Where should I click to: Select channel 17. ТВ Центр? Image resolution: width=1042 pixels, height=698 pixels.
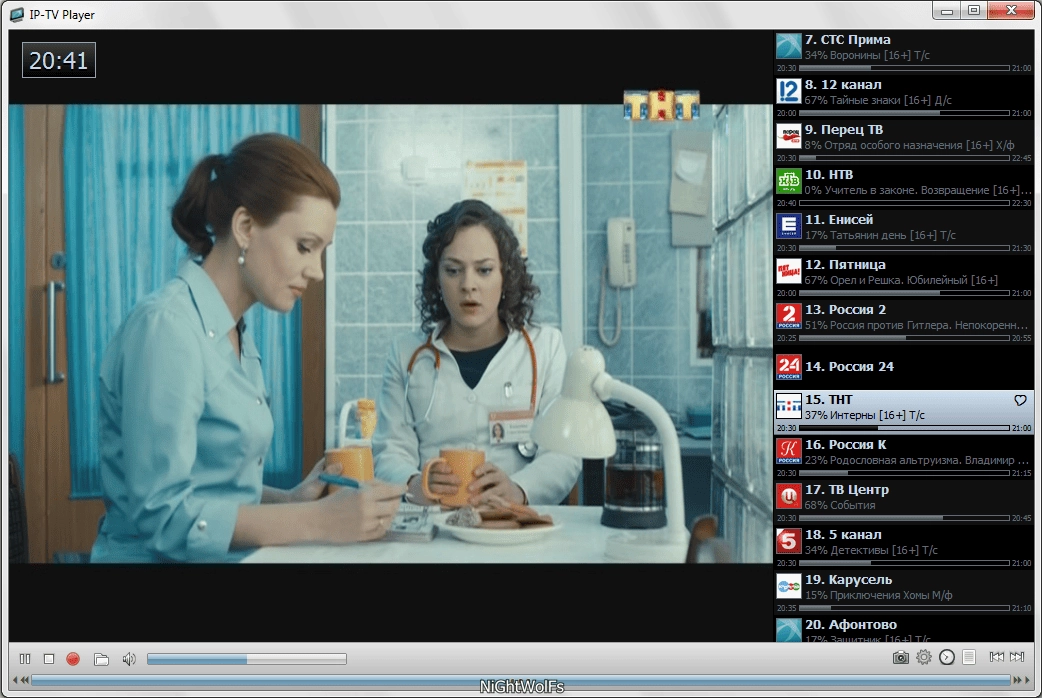[x=904, y=503]
